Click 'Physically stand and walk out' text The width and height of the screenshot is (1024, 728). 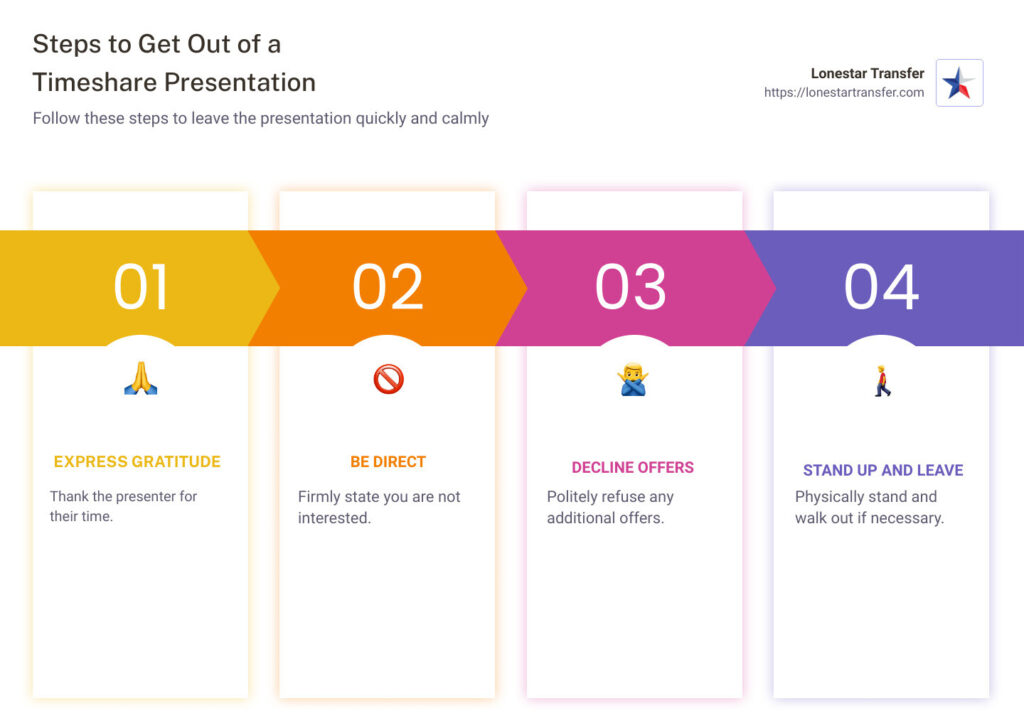869,507
